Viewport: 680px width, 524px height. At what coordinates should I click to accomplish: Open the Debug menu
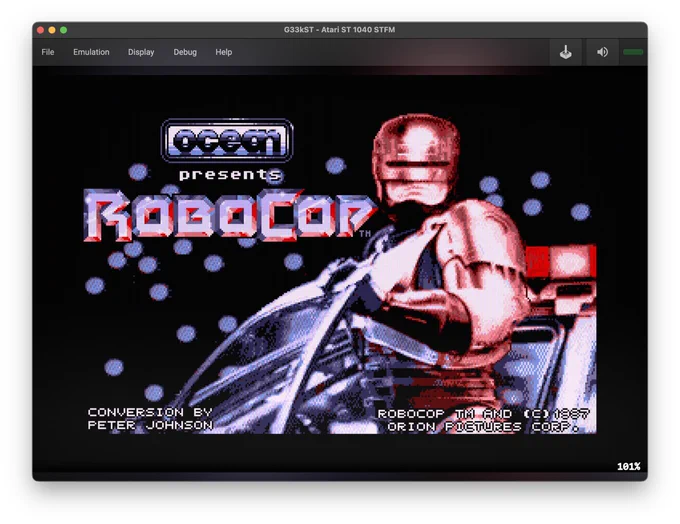point(185,52)
